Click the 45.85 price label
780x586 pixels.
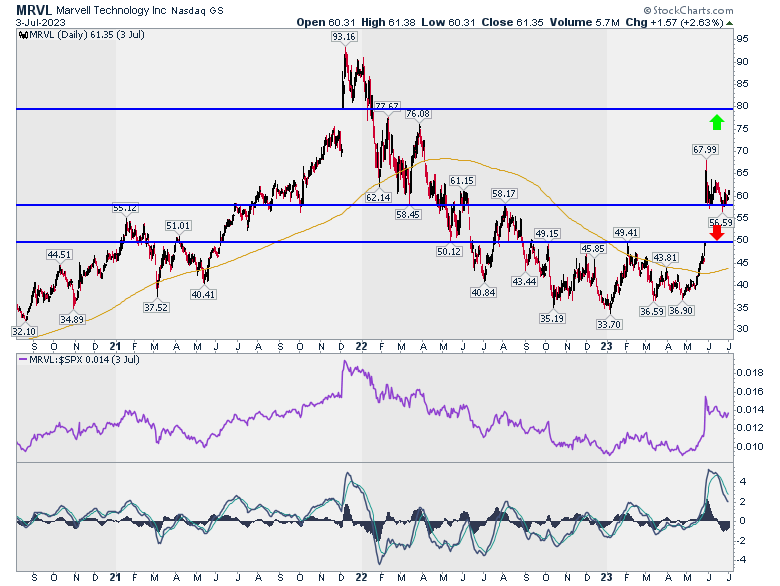593,249
